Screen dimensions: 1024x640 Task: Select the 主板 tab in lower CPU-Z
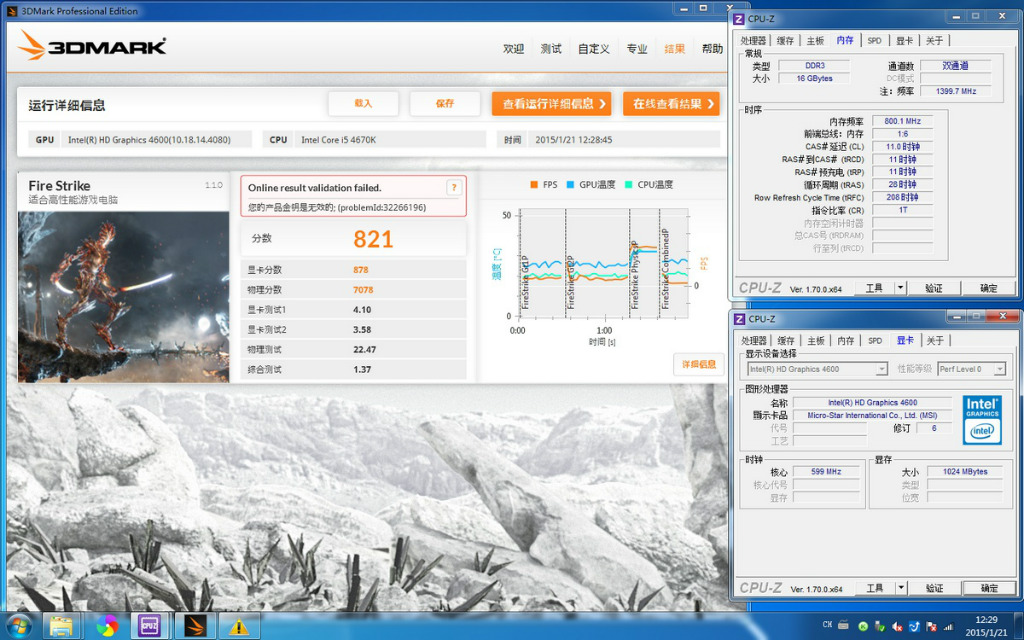(x=816, y=340)
